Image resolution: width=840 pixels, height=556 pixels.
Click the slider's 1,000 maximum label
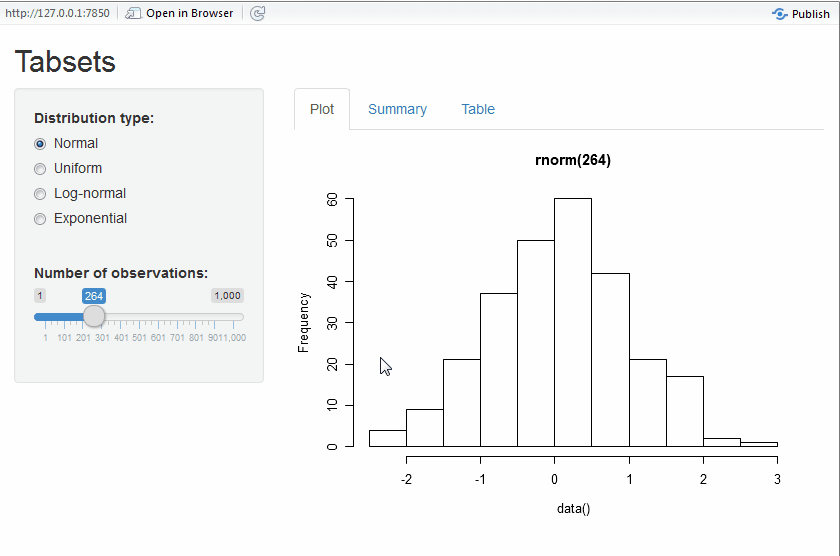pos(227,296)
